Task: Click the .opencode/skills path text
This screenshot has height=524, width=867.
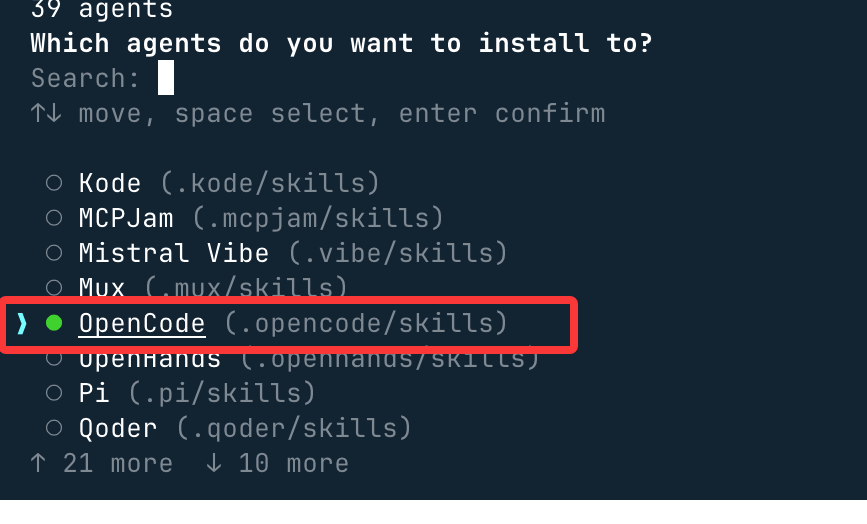Action: 366,323
